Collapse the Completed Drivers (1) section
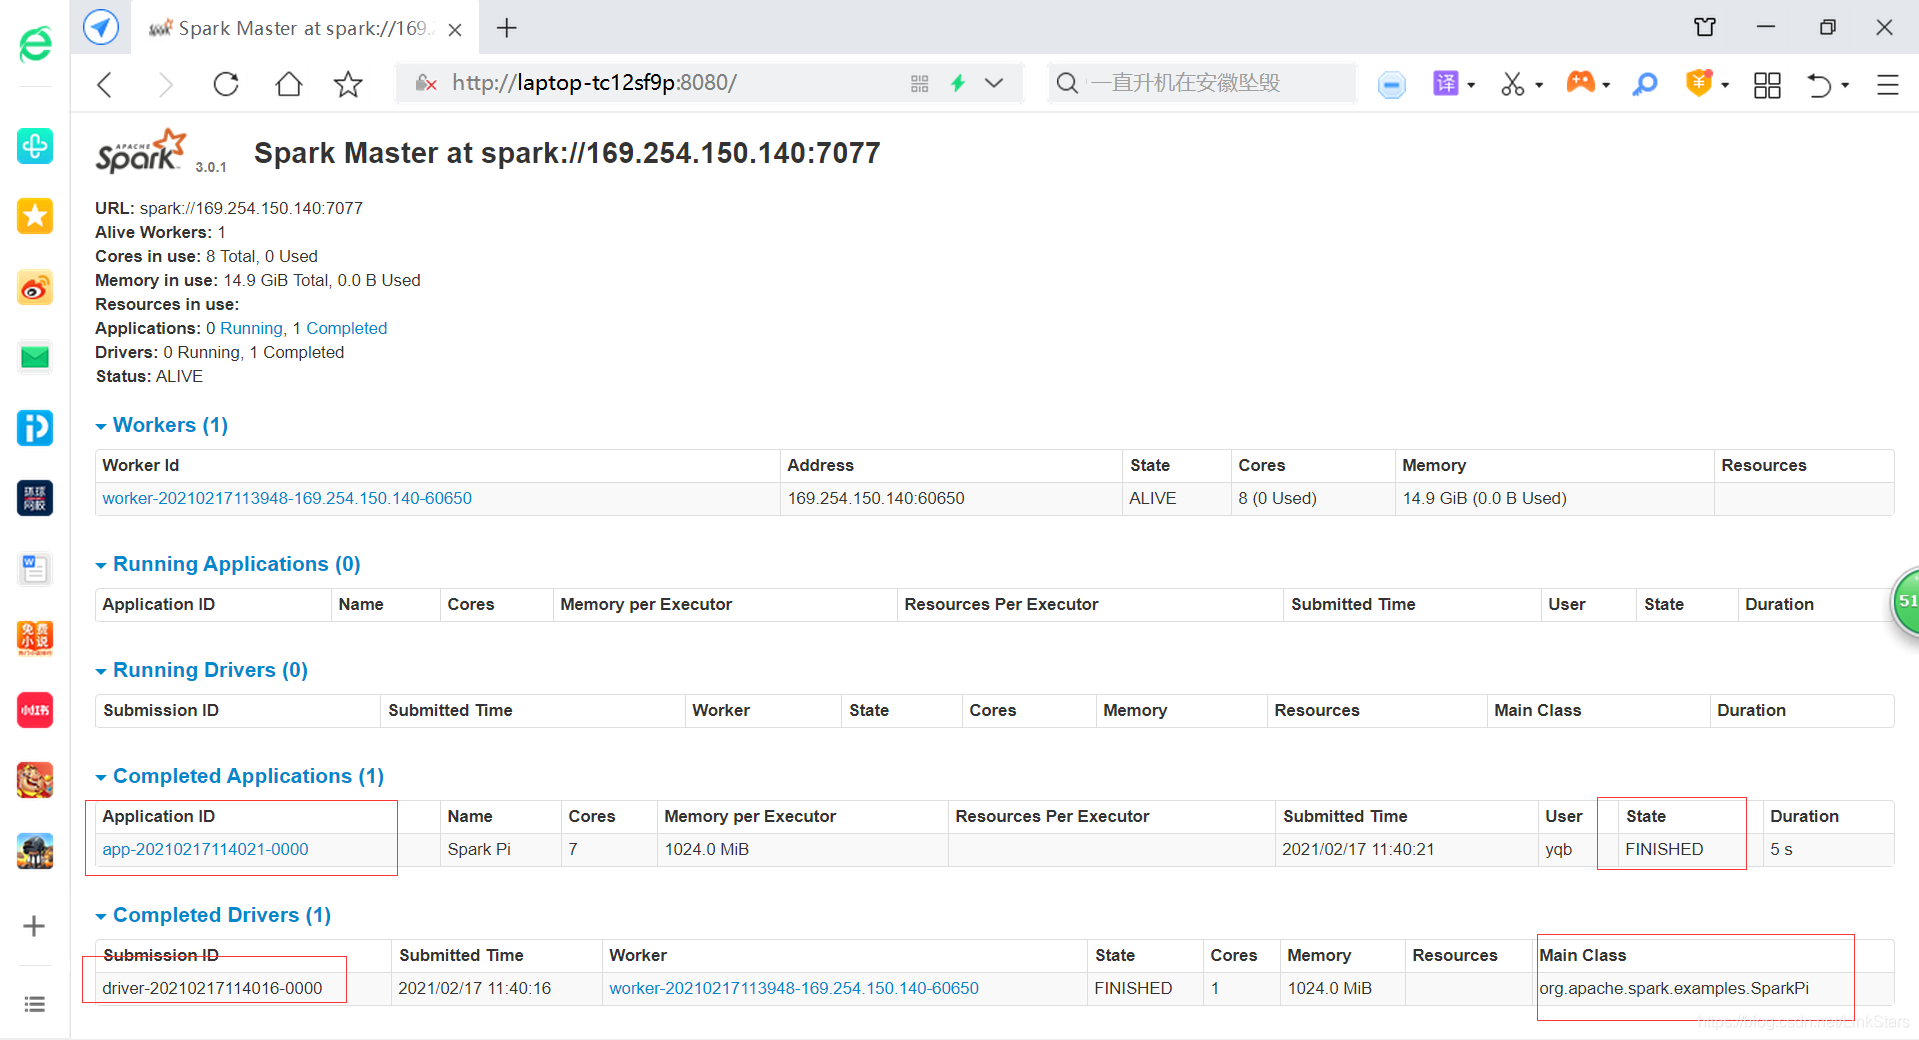 pos(213,915)
